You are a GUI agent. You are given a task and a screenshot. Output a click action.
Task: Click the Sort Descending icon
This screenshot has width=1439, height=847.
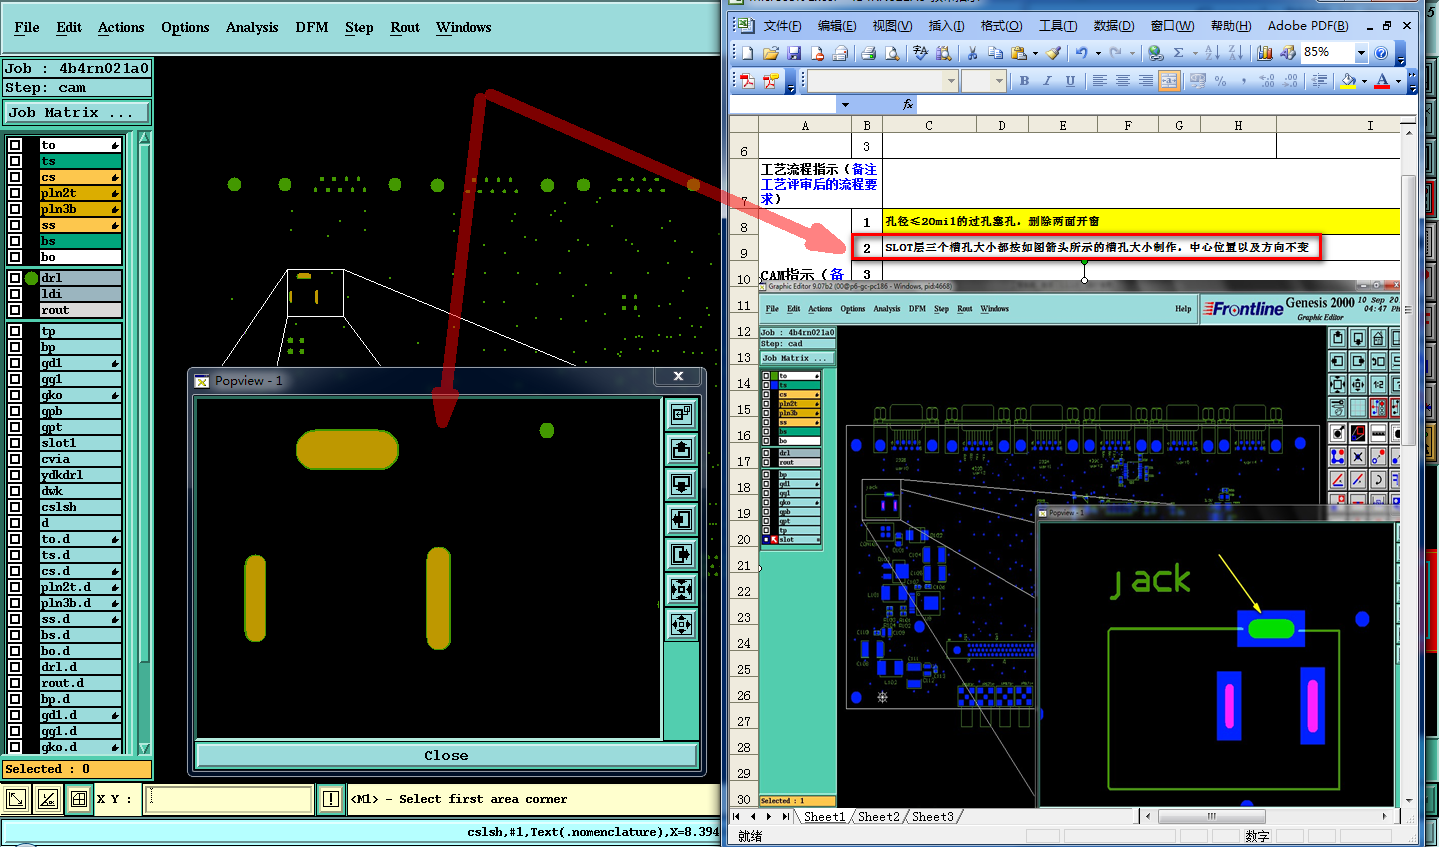(1236, 53)
